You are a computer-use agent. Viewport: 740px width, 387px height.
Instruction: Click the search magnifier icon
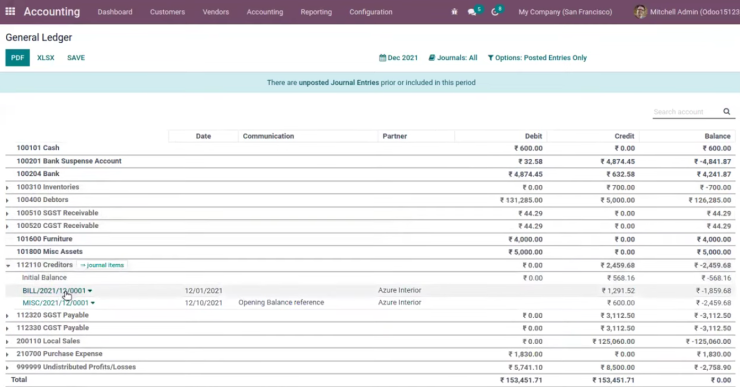(726, 111)
